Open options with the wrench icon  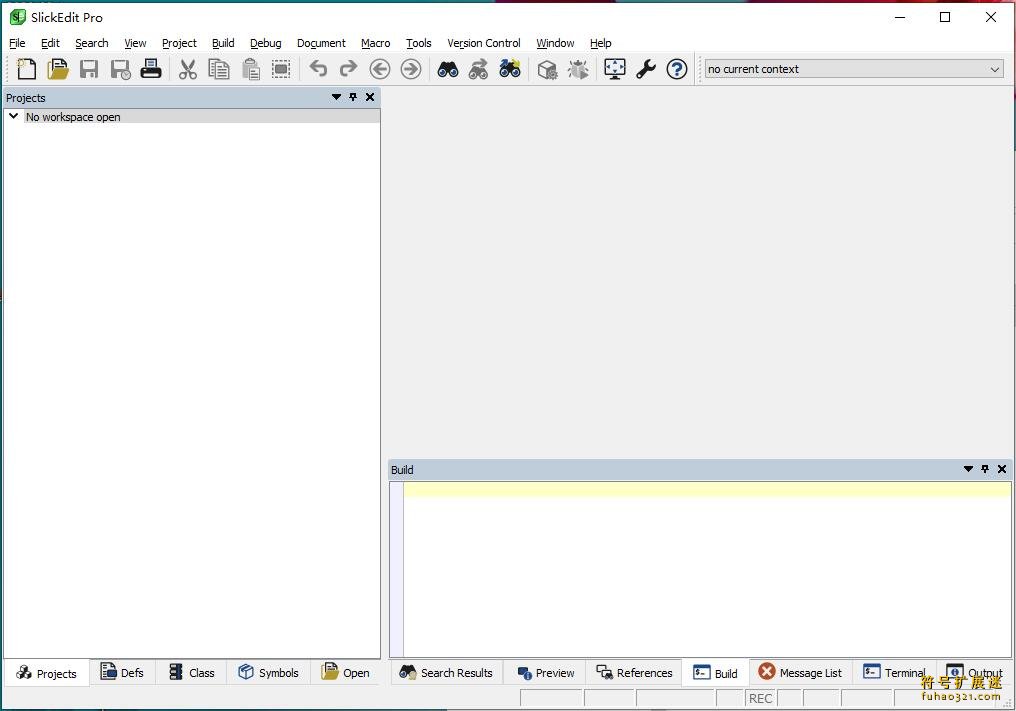tap(646, 69)
